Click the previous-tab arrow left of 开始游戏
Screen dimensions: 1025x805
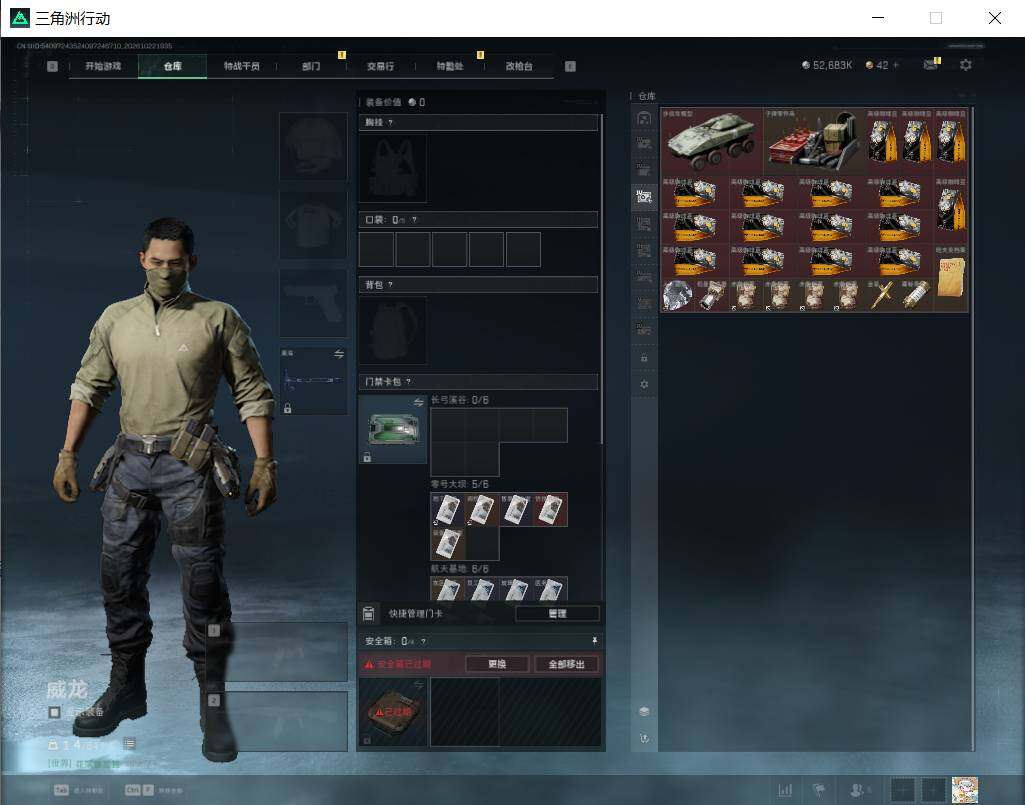[x=52, y=66]
